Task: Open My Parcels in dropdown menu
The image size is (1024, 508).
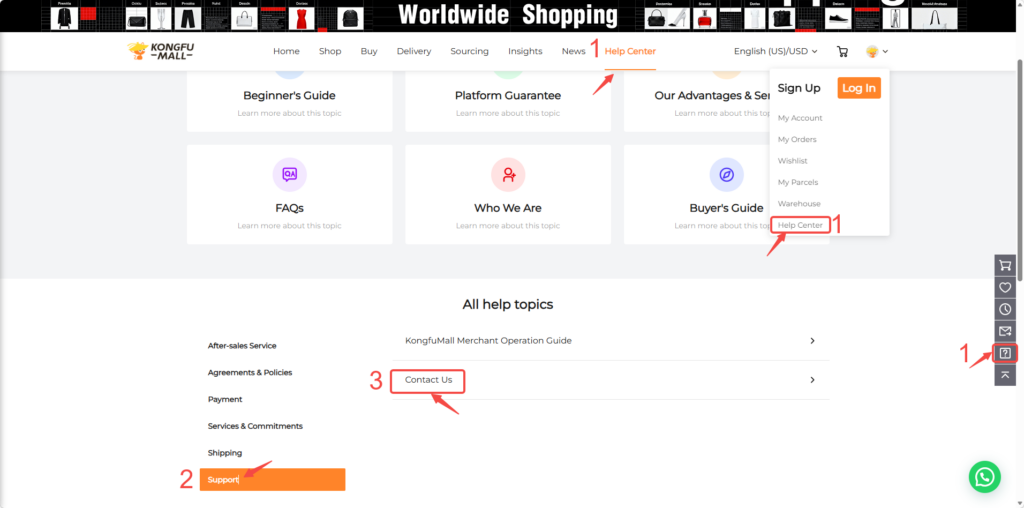Action: [797, 182]
